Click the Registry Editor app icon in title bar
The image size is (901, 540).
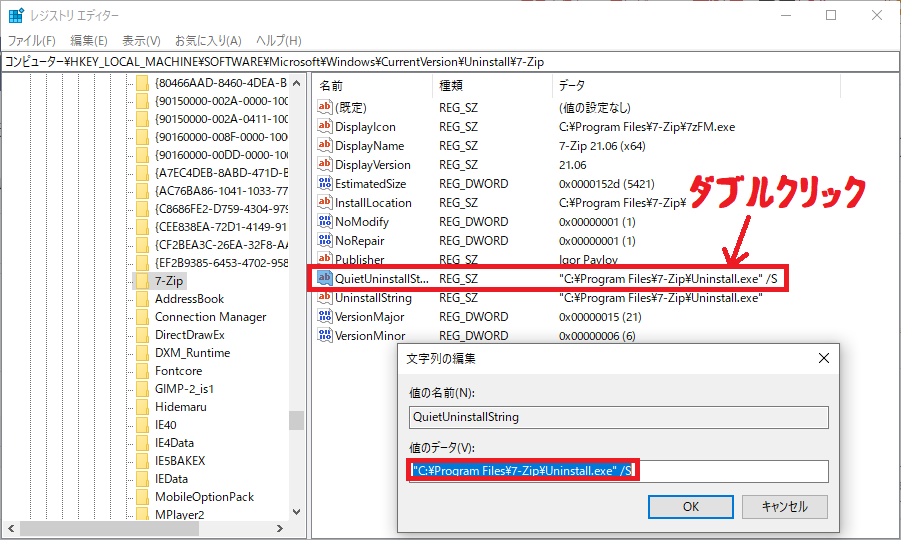click(16, 16)
